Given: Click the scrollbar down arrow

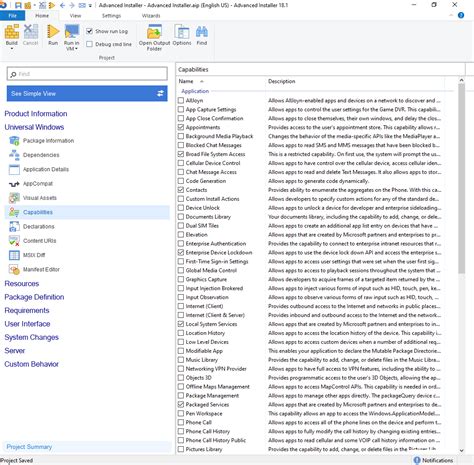Looking at the screenshot, I should 461,450.
